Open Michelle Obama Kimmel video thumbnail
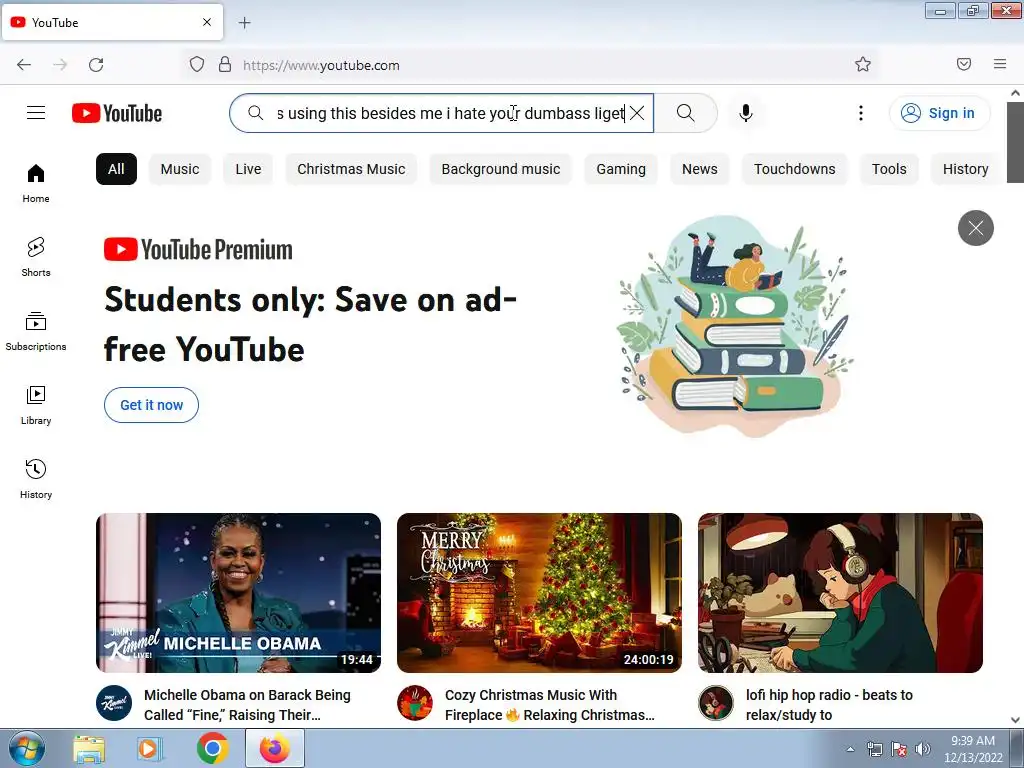The height and width of the screenshot is (768, 1024). coord(238,593)
